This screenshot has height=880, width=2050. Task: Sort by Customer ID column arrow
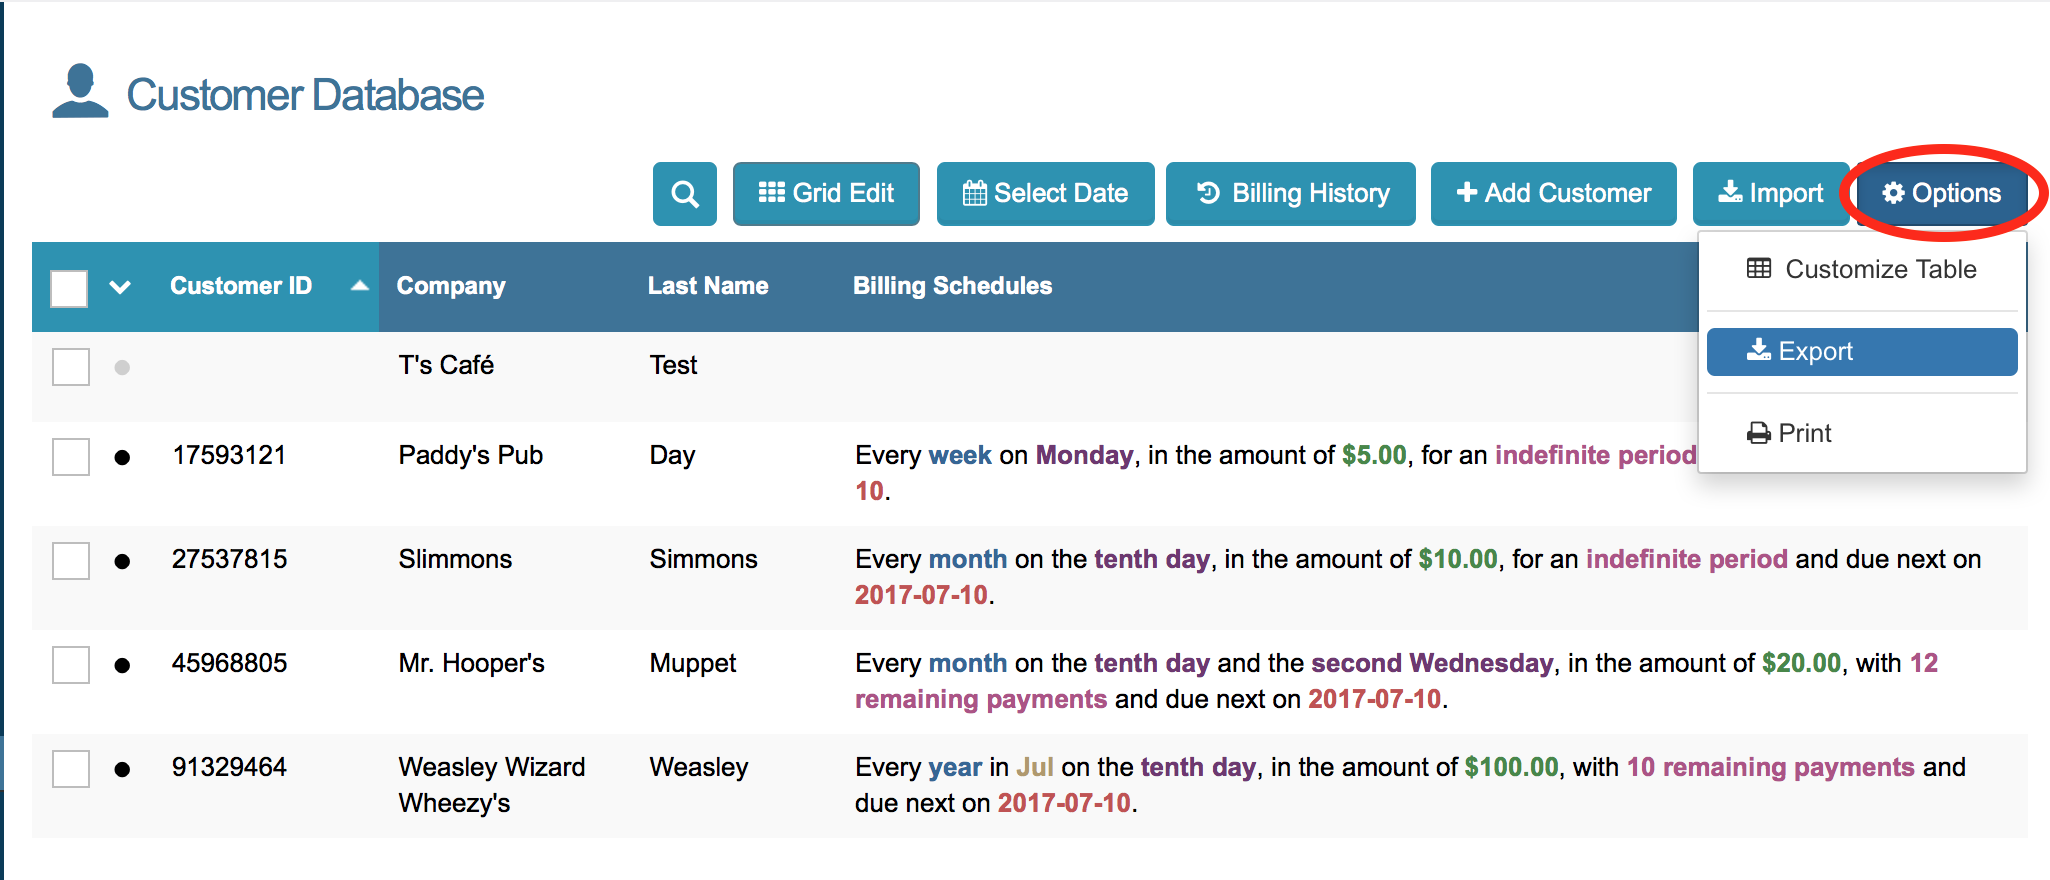pyautogui.click(x=360, y=286)
